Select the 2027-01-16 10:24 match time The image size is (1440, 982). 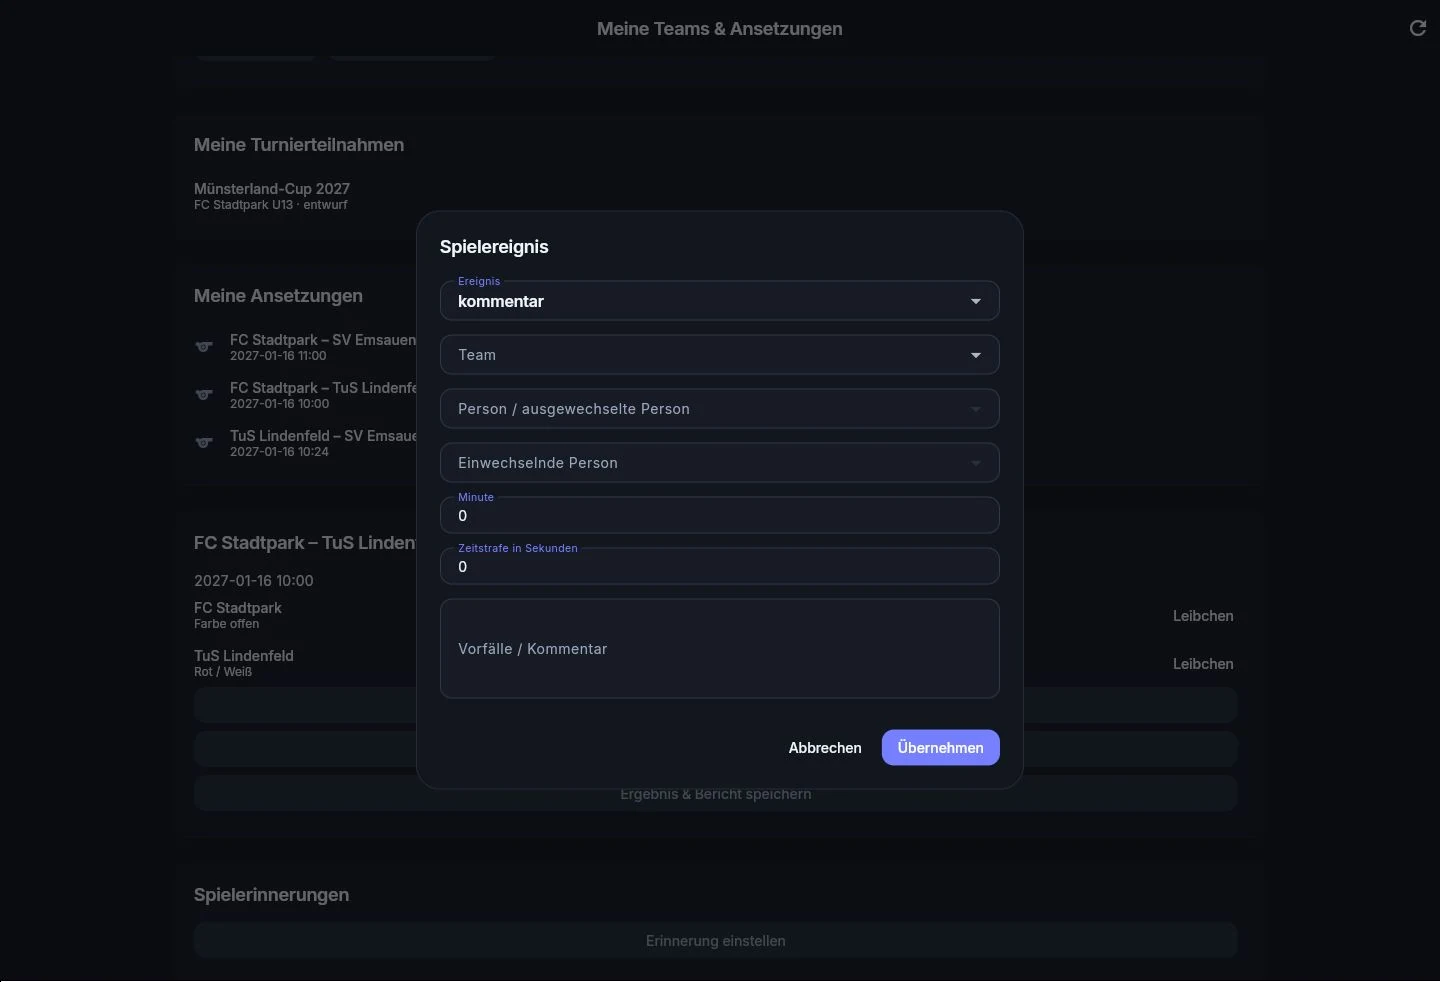tap(279, 452)
